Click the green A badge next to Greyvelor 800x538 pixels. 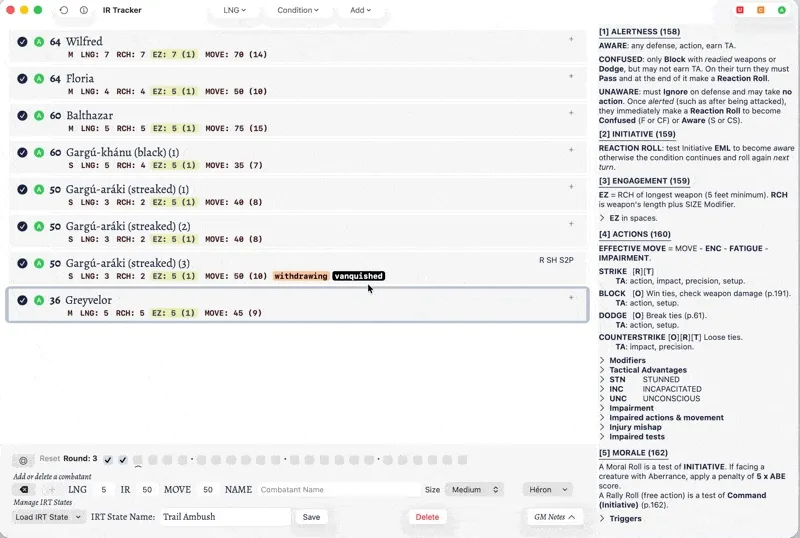click(x=39, y=300)
